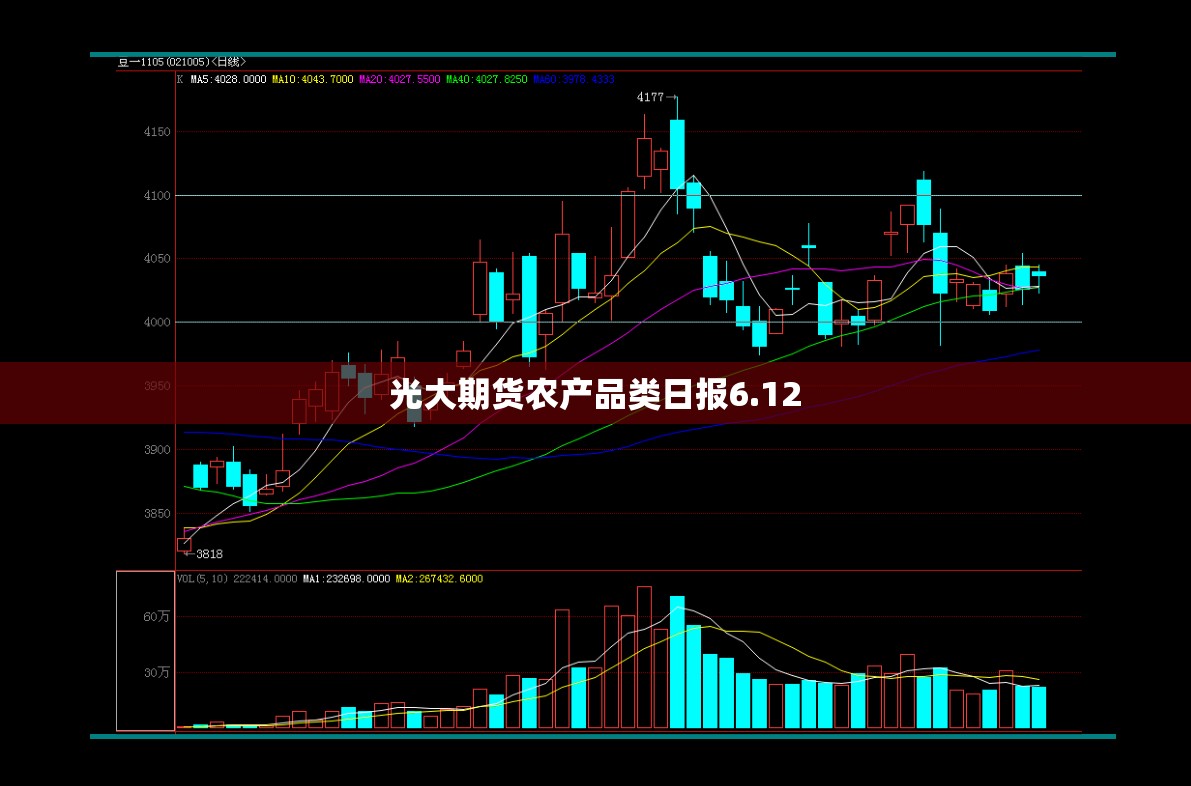Click the contract title 豆一1105(021005)
Screen dimensions: 1191x786
[x=163, y=62]
